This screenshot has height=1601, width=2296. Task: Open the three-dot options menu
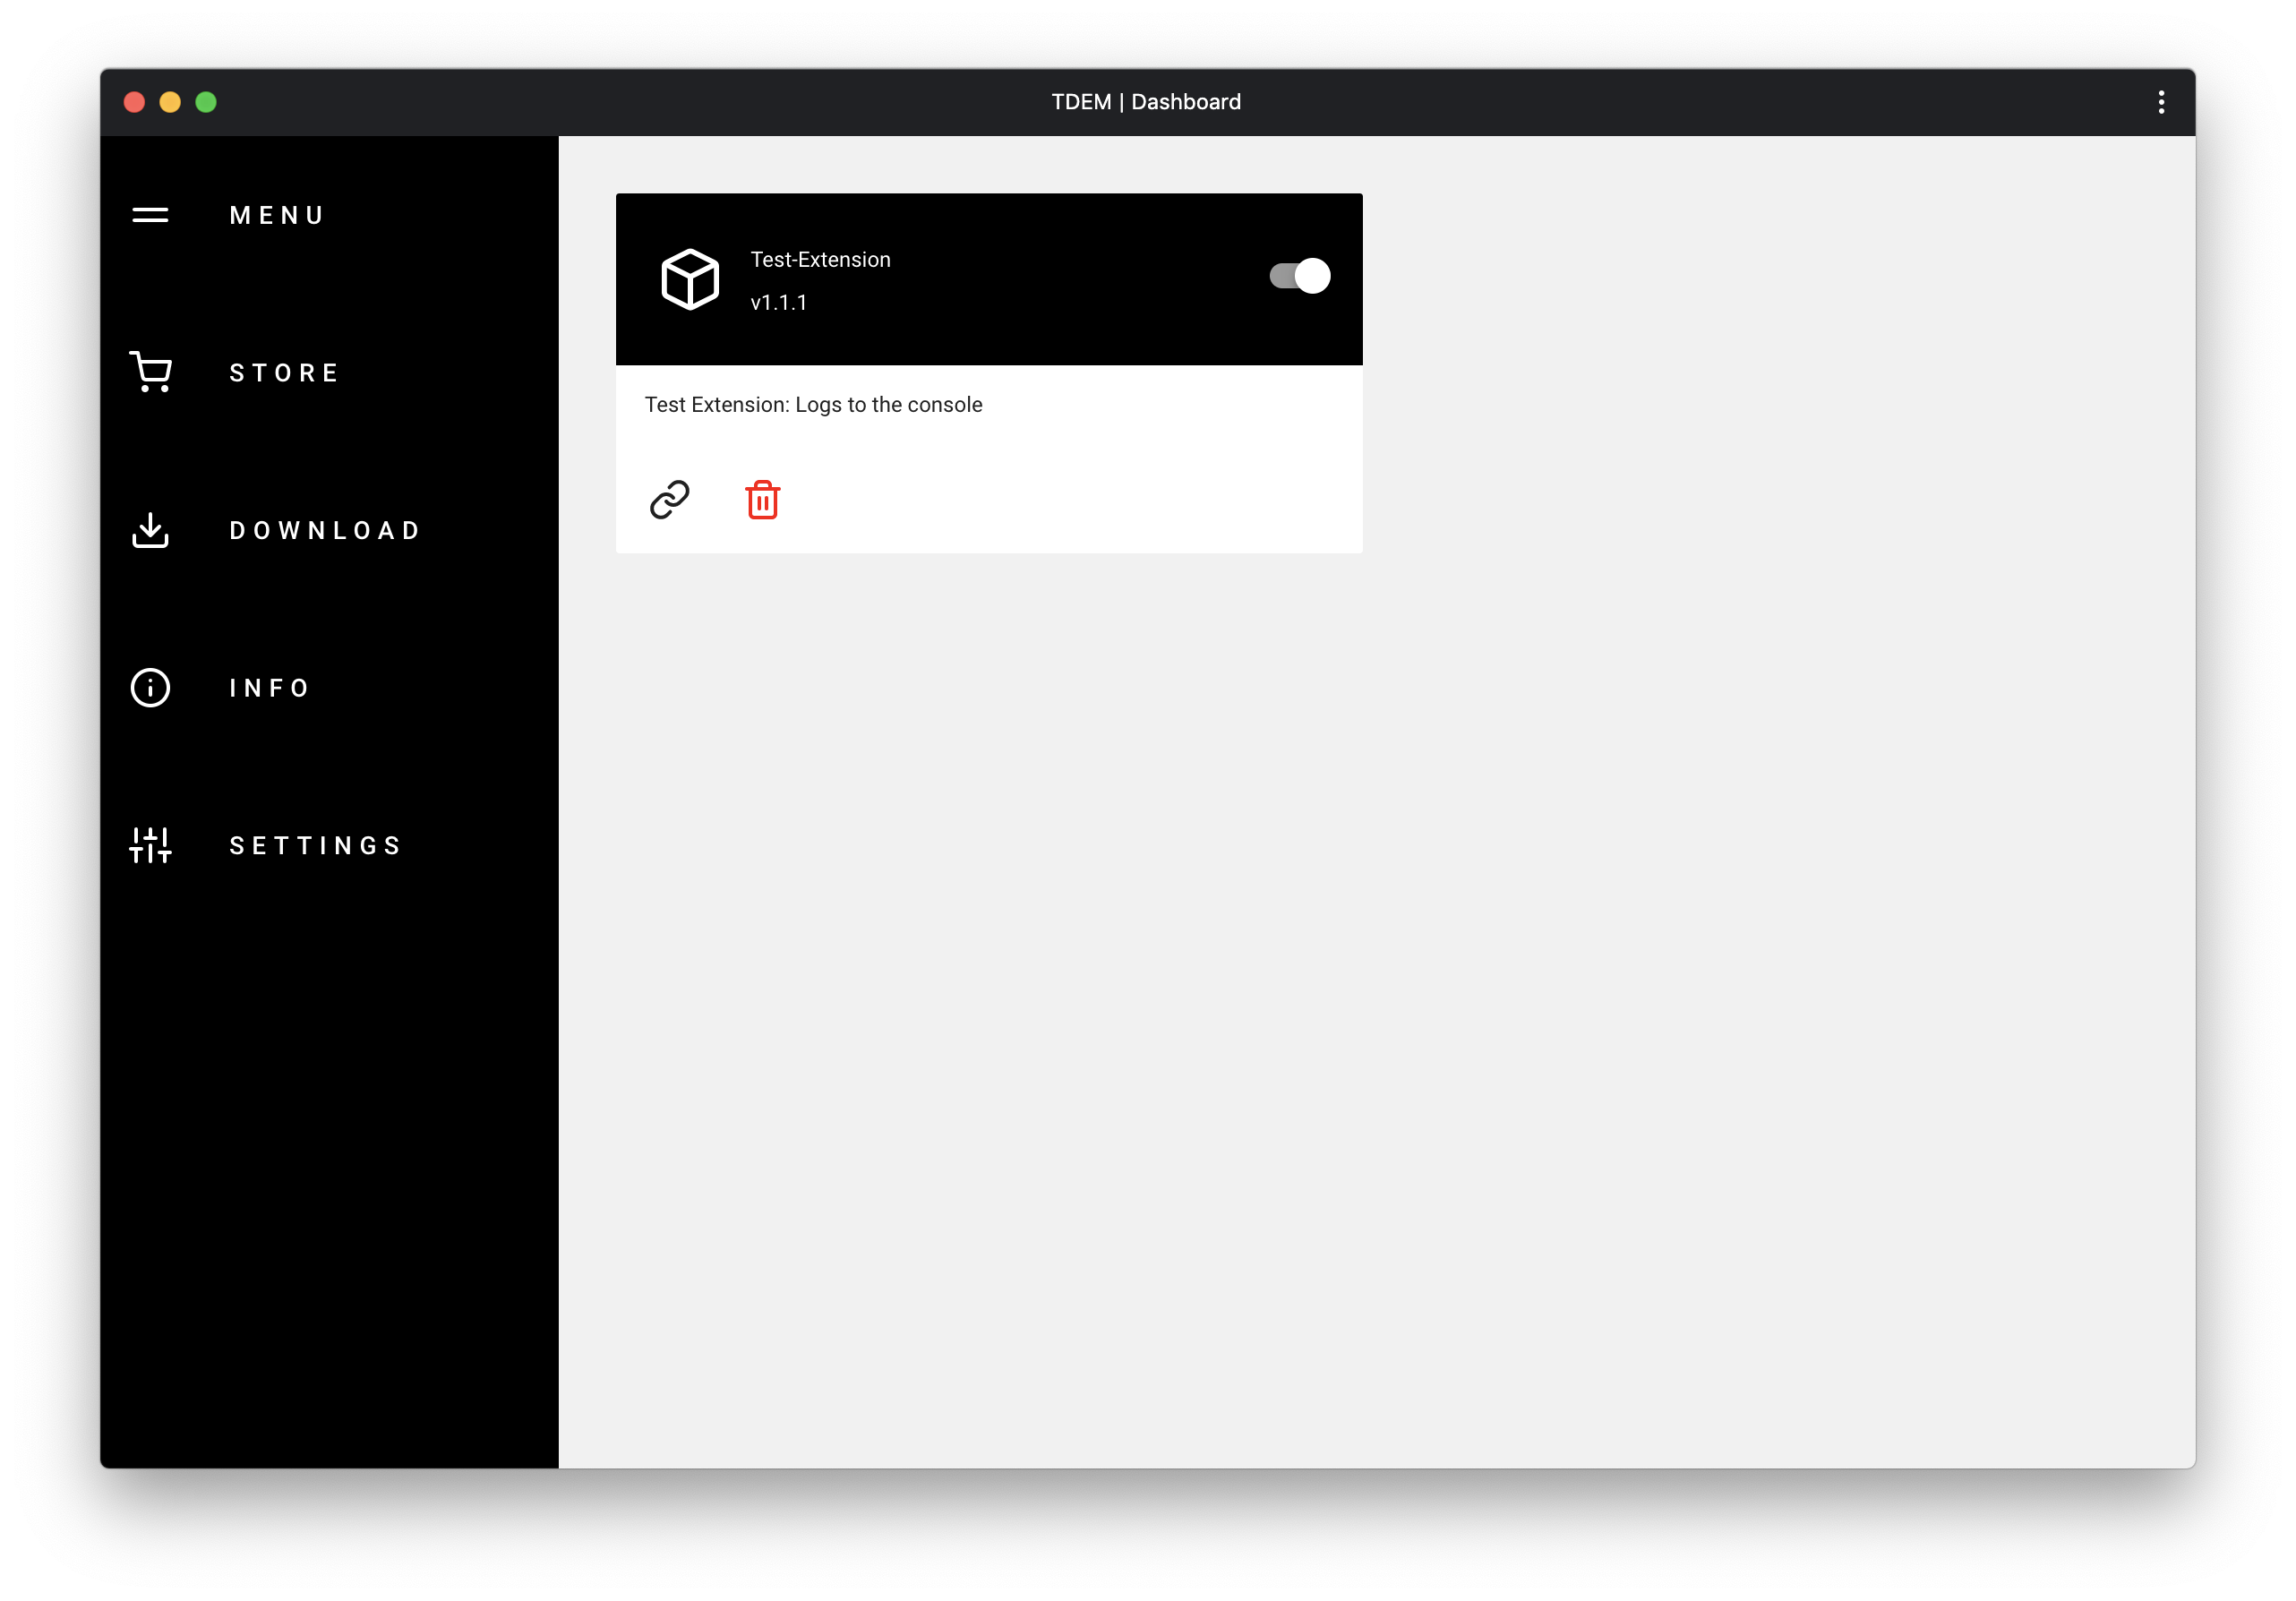coord(2160,102)
